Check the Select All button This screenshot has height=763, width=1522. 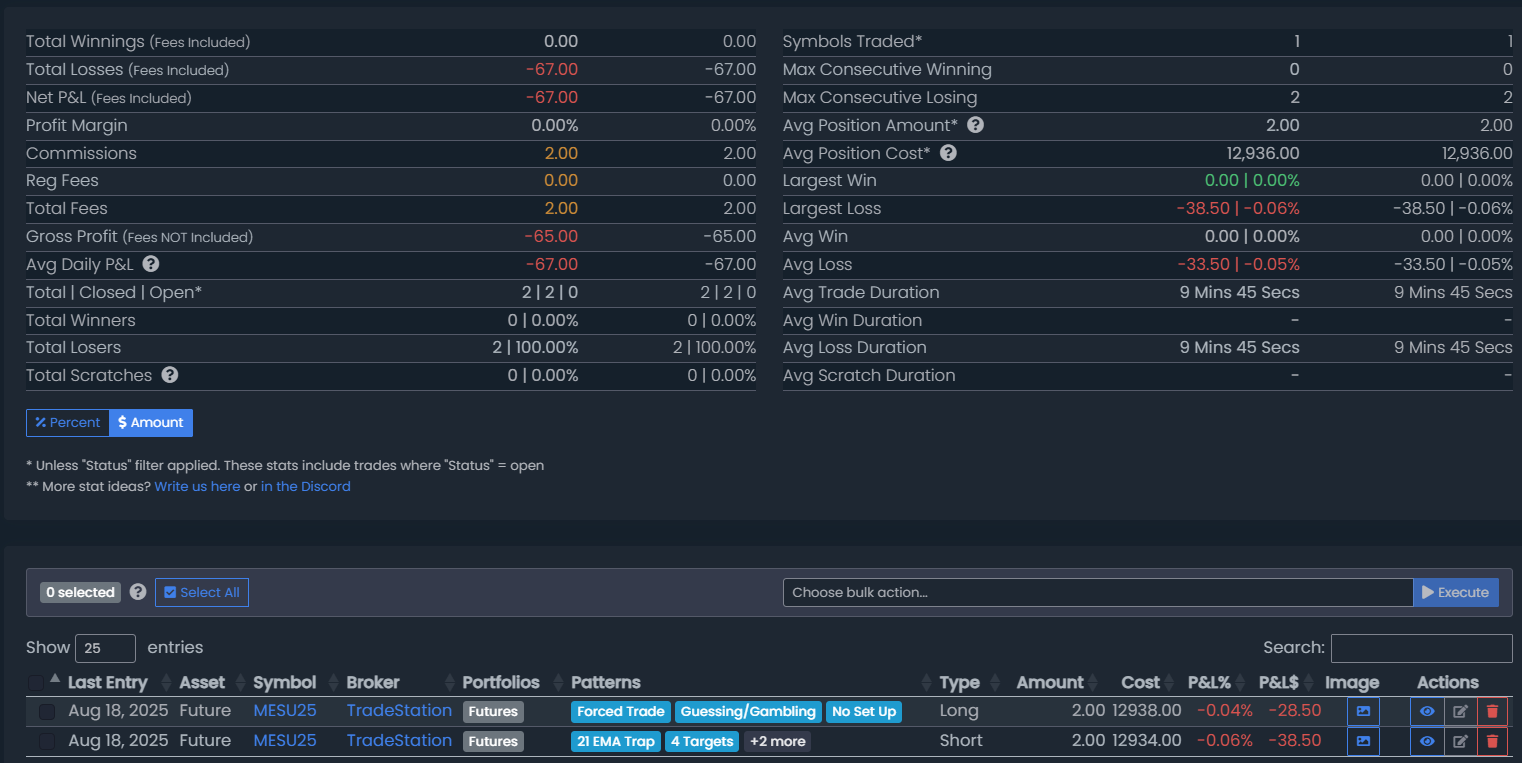coord(202,592)
